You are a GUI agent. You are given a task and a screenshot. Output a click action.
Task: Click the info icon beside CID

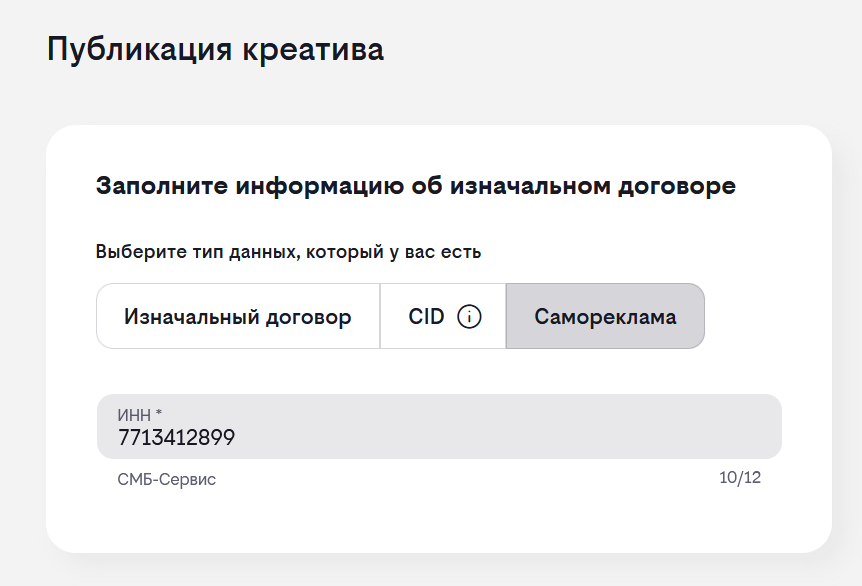click(x=469, y=317)
